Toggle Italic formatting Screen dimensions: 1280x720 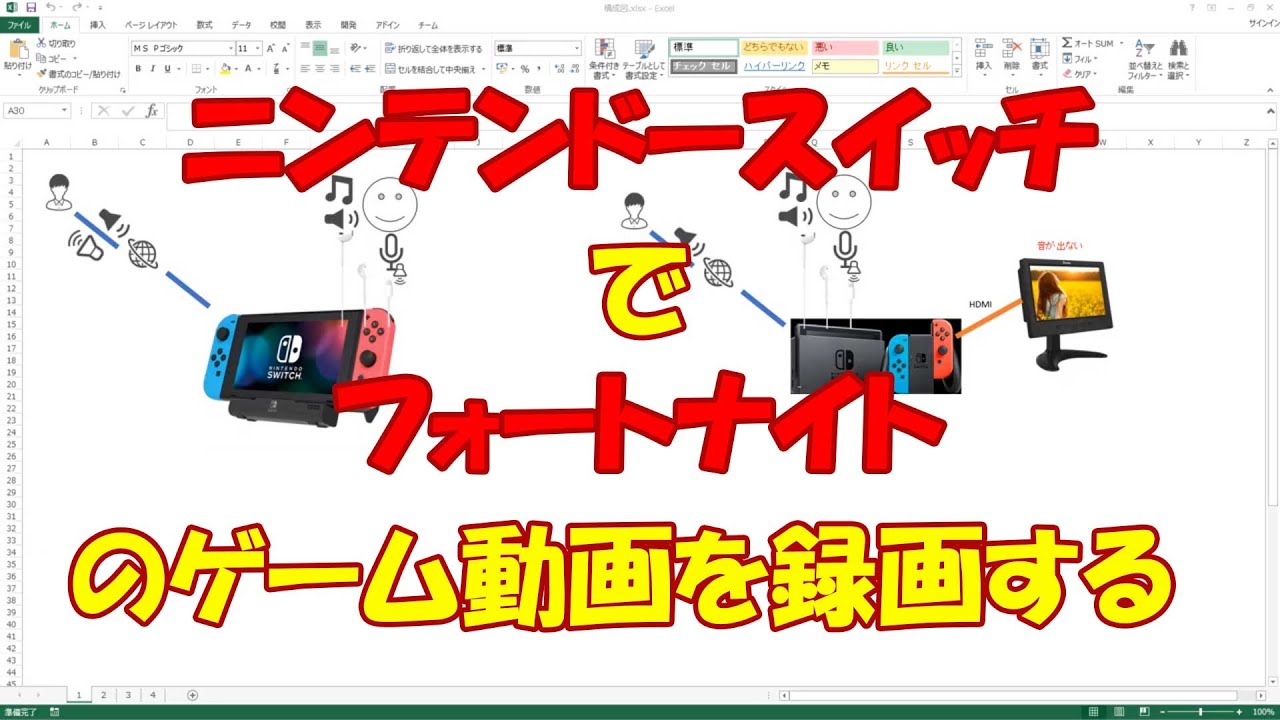coord(152,69)
